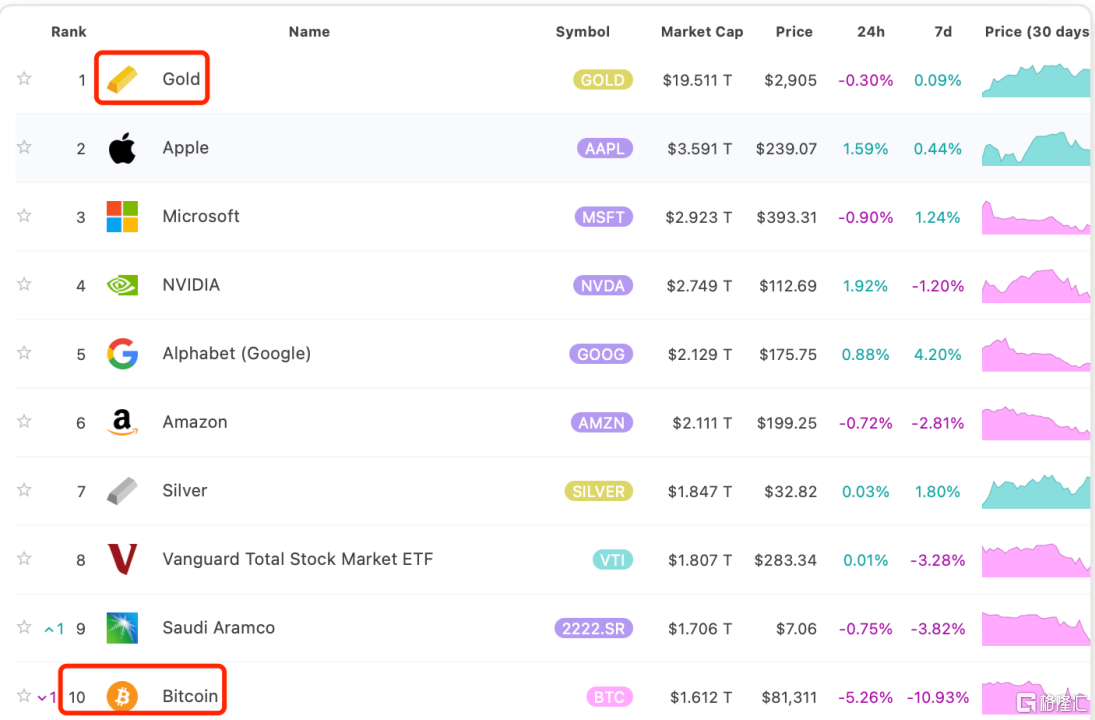This screenshot has height=720, width=1095.
Task: Open Apple 30-day price chart
Action: pyautogui.click(x=1036, y=149)
